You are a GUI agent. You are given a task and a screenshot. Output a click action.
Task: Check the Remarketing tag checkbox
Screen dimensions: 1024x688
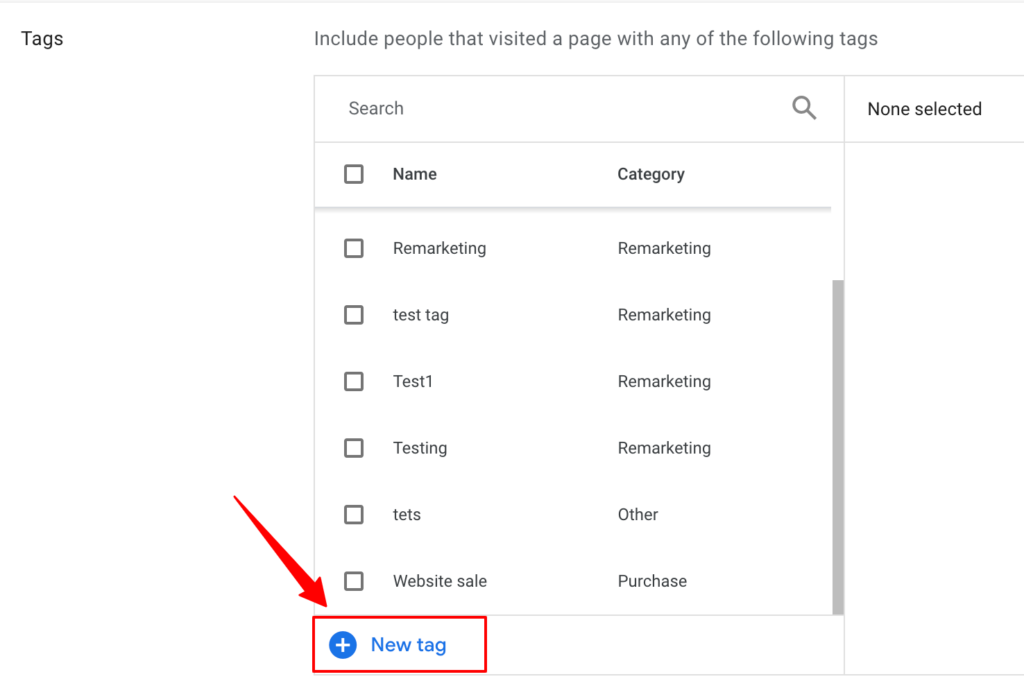(353, 248)
